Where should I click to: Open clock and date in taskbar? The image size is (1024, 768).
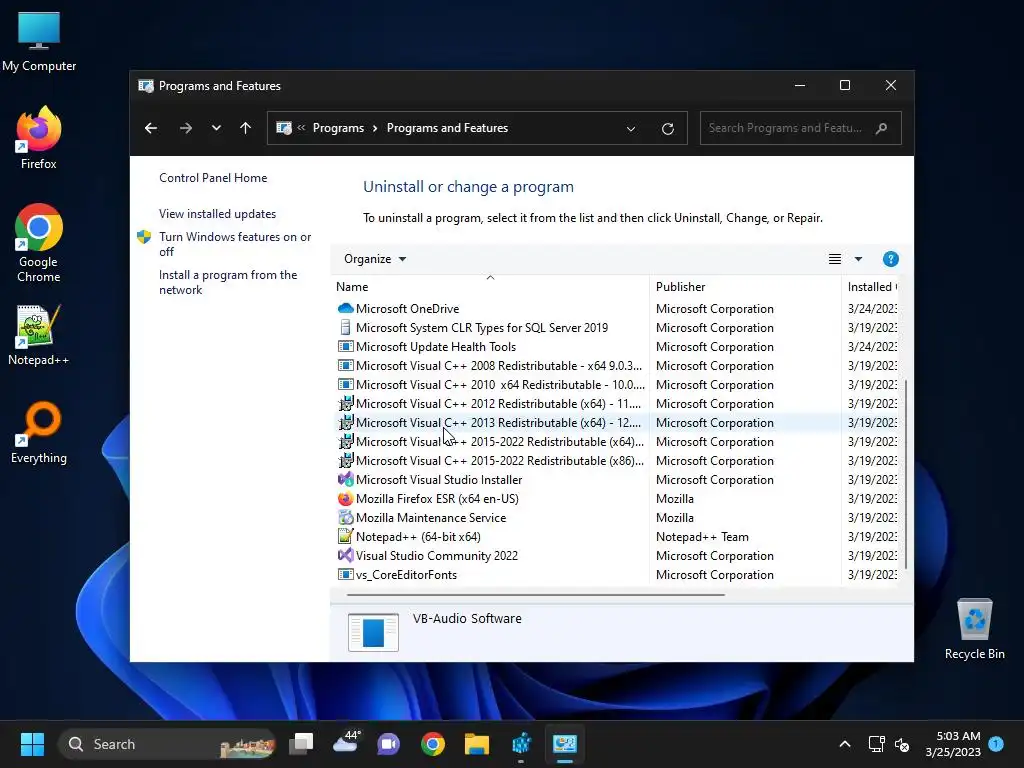click(x=953, y=744)
